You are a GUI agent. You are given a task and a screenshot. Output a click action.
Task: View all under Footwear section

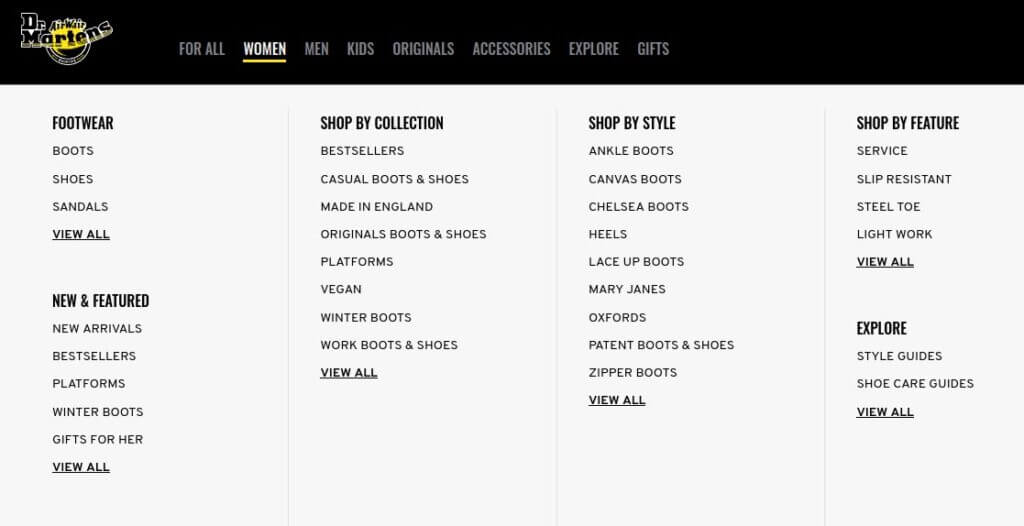click(x=81, y=235)
